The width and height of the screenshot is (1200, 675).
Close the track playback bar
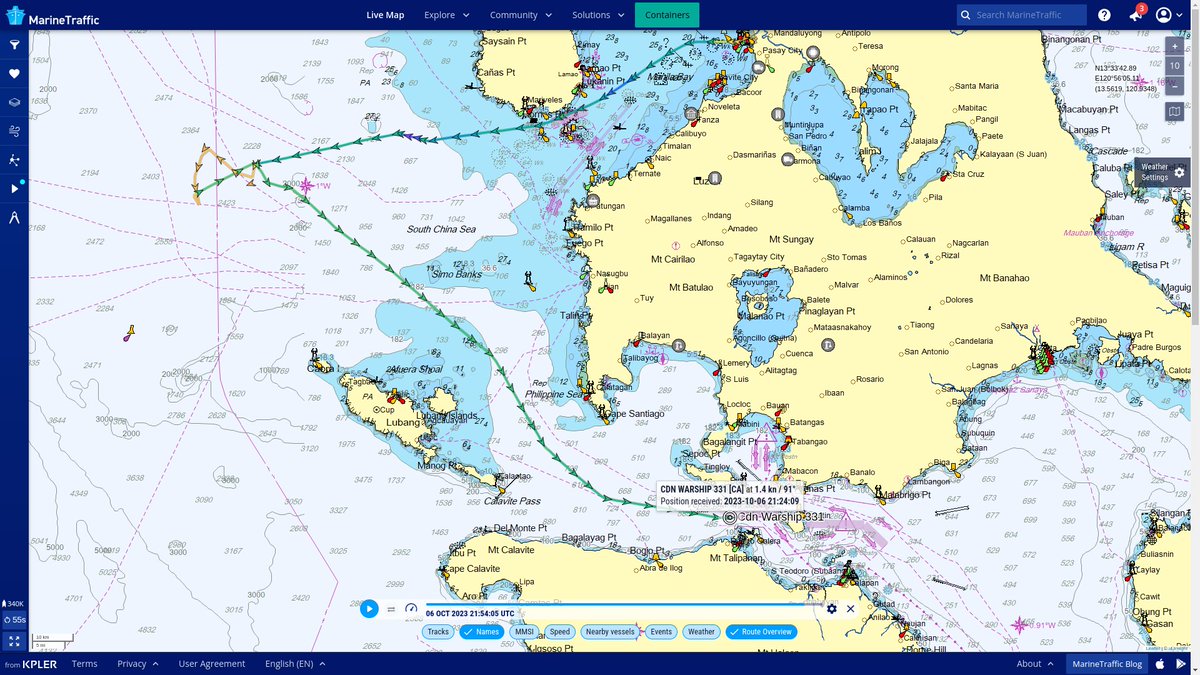tap(851, 608)
